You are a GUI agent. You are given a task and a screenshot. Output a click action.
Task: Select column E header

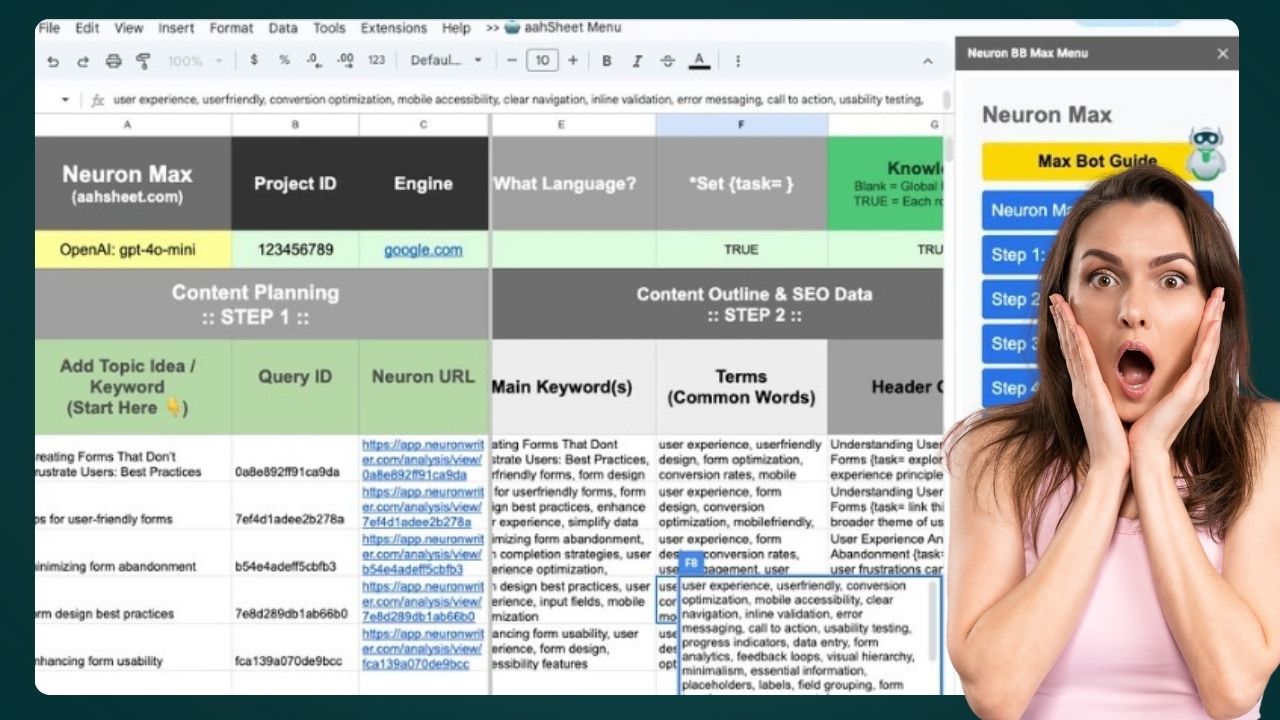coord(574,125)
